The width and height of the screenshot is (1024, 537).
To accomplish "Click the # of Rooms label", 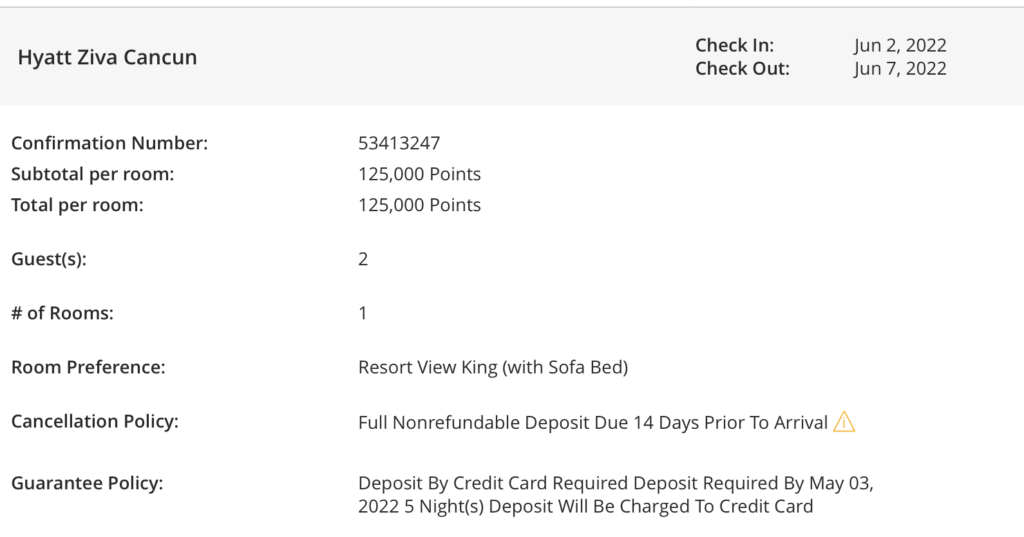I will click(62, 313).
